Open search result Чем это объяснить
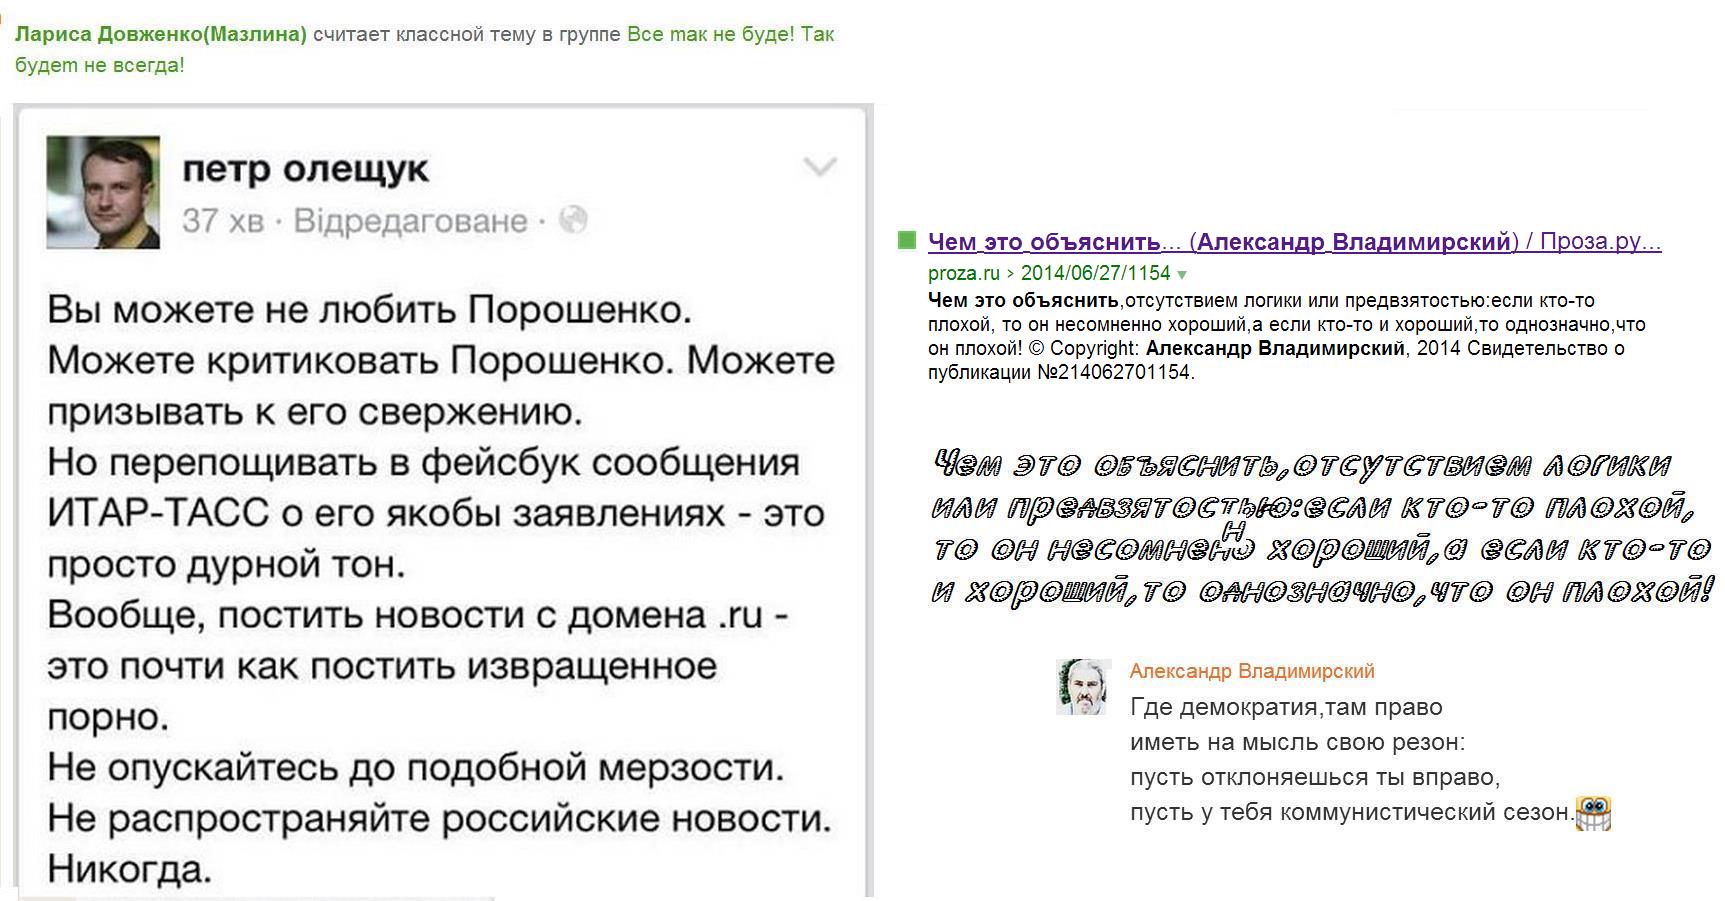 point(1294,242)
